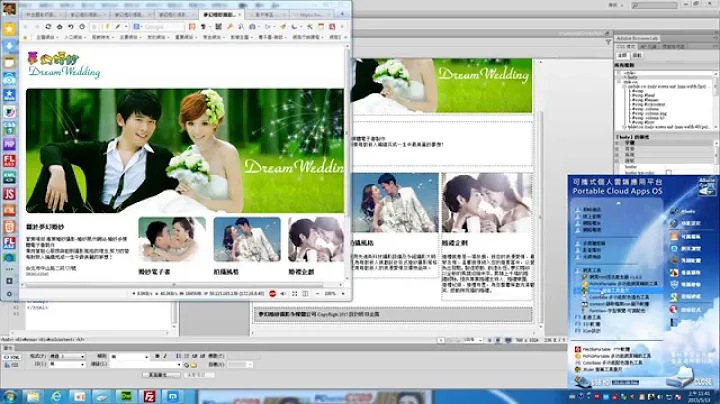Open the link field dropdown in properties panel
This screenshot has width=720, height=404.
[179, 365]
